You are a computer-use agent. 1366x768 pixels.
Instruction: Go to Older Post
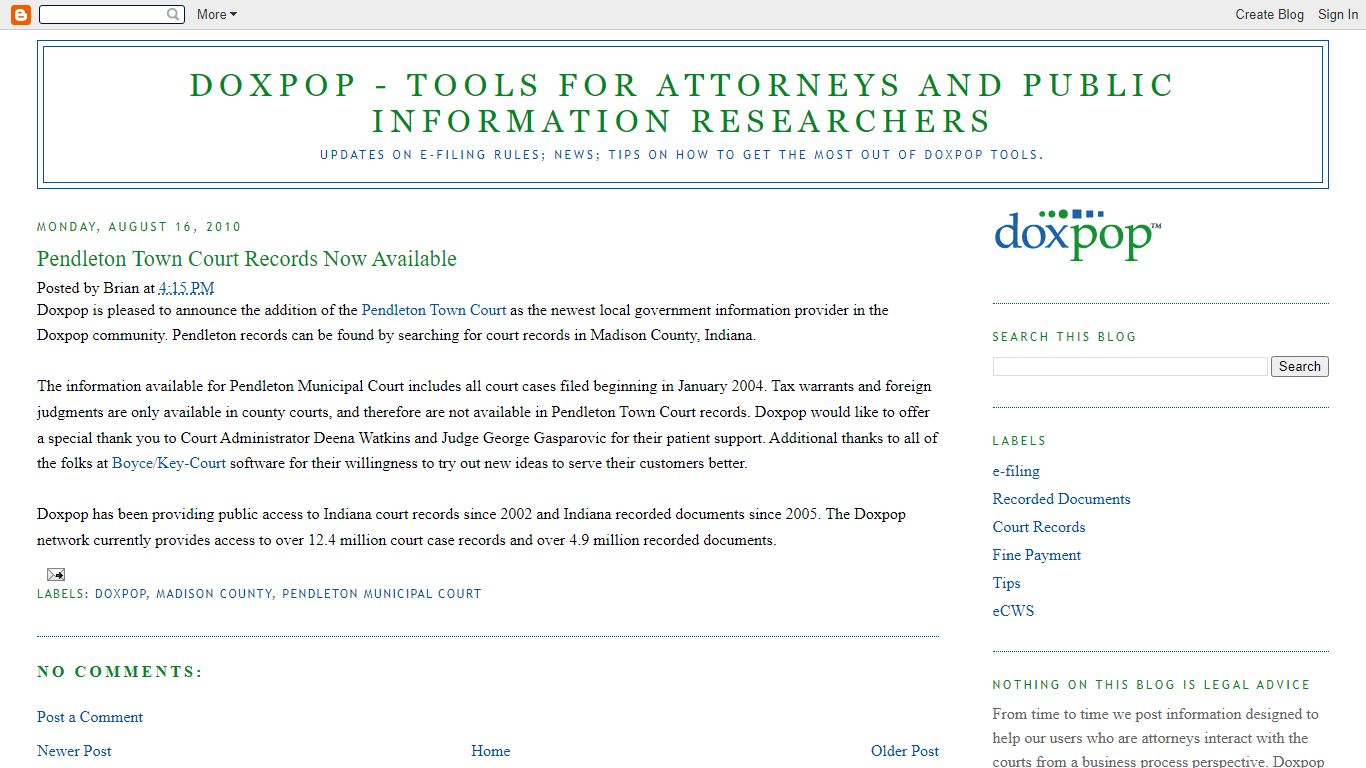coord(905,751)
